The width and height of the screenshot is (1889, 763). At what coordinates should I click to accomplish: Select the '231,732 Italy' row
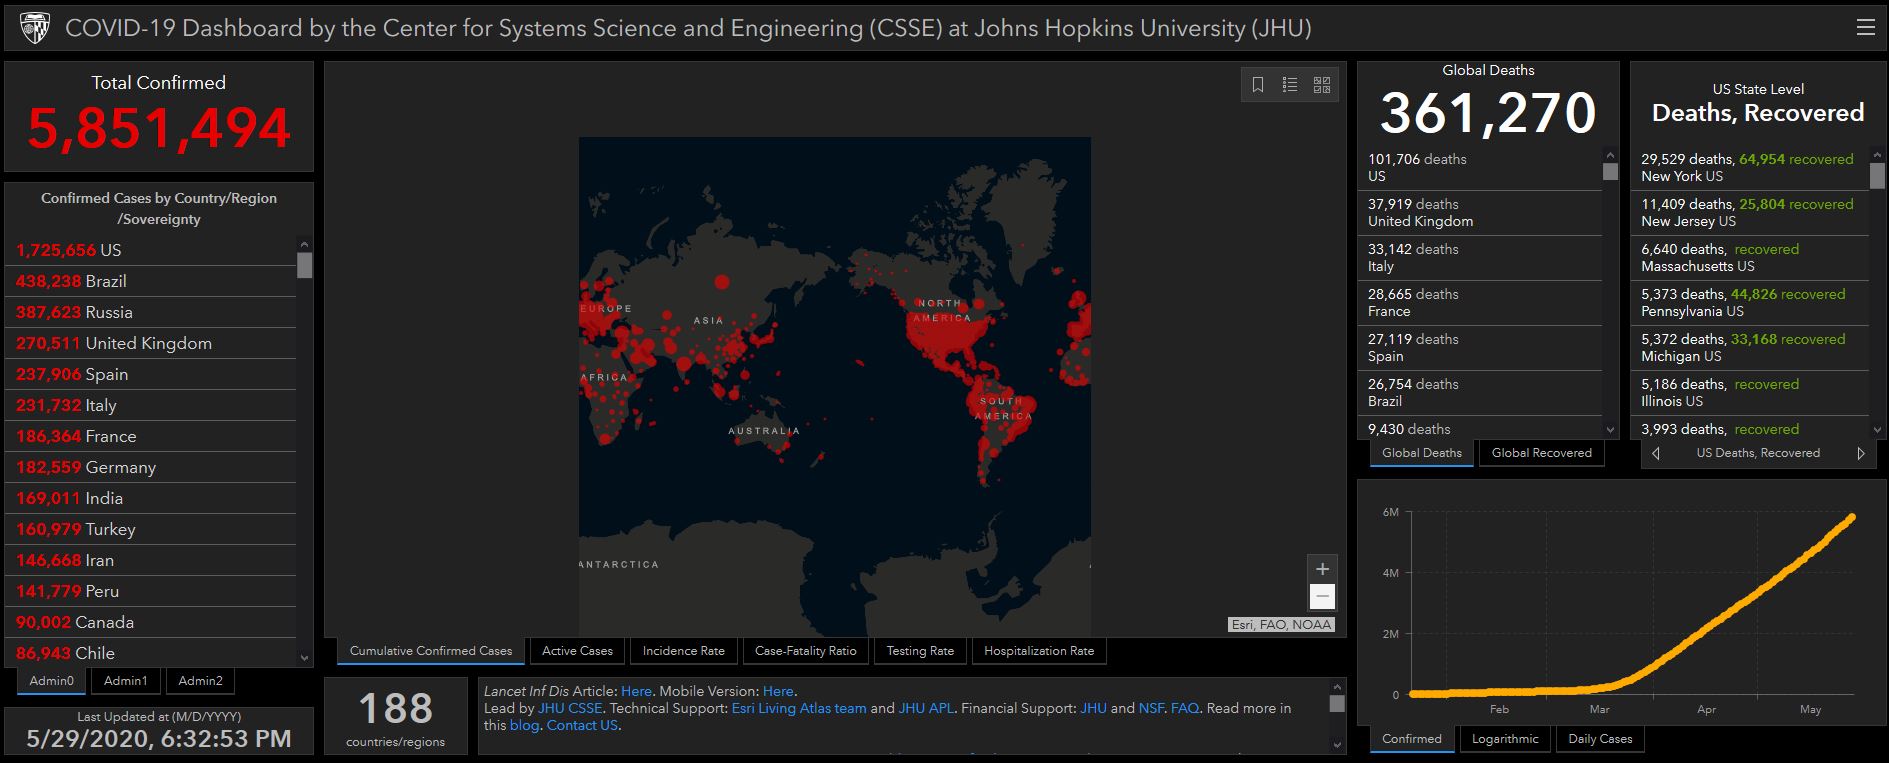click(151, 405)
